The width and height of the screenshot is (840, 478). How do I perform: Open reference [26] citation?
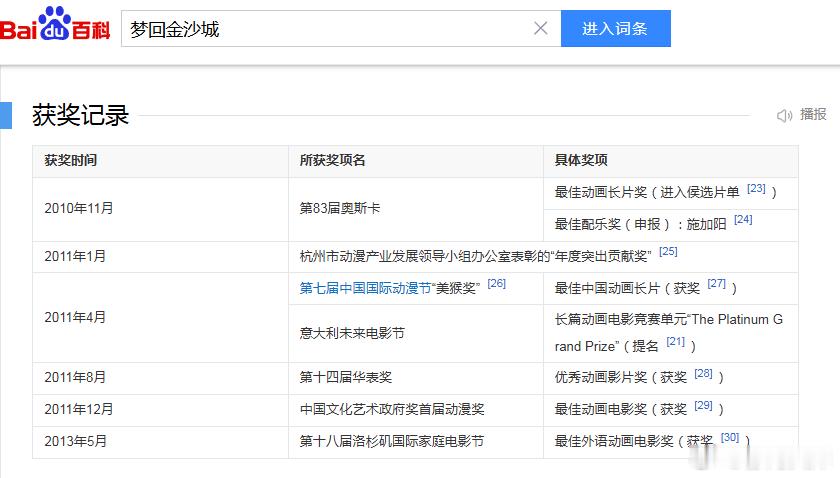click(x=497, y=283)
